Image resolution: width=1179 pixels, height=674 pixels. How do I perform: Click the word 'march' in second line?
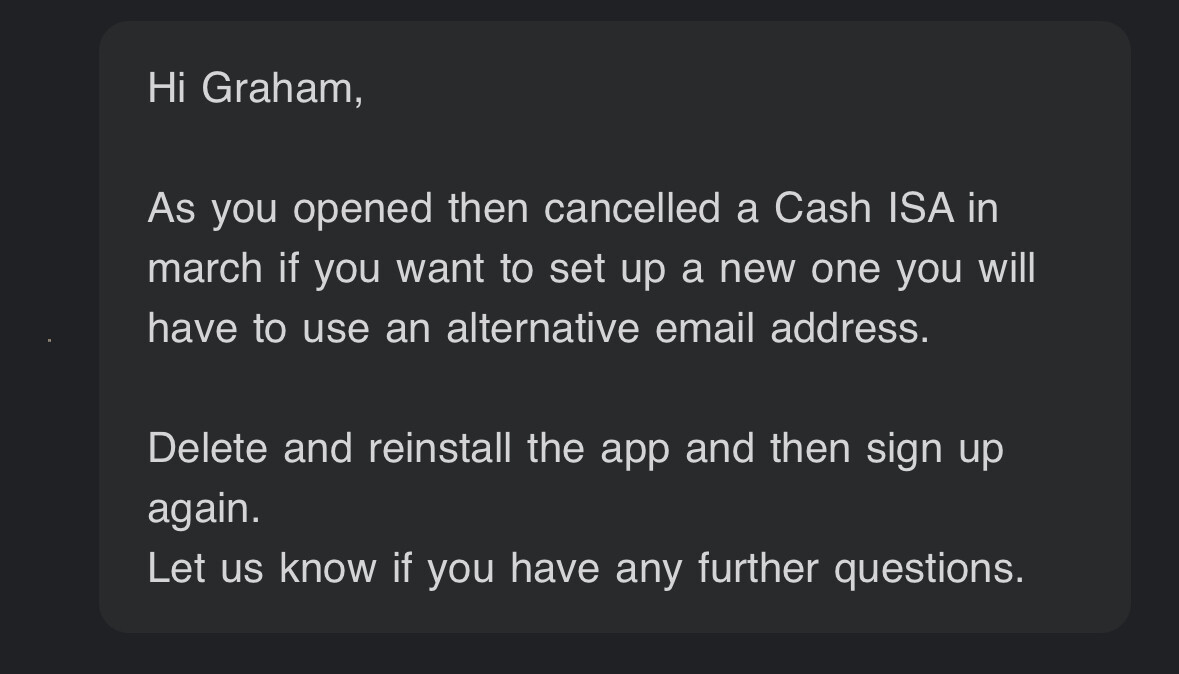coord(205,269)
